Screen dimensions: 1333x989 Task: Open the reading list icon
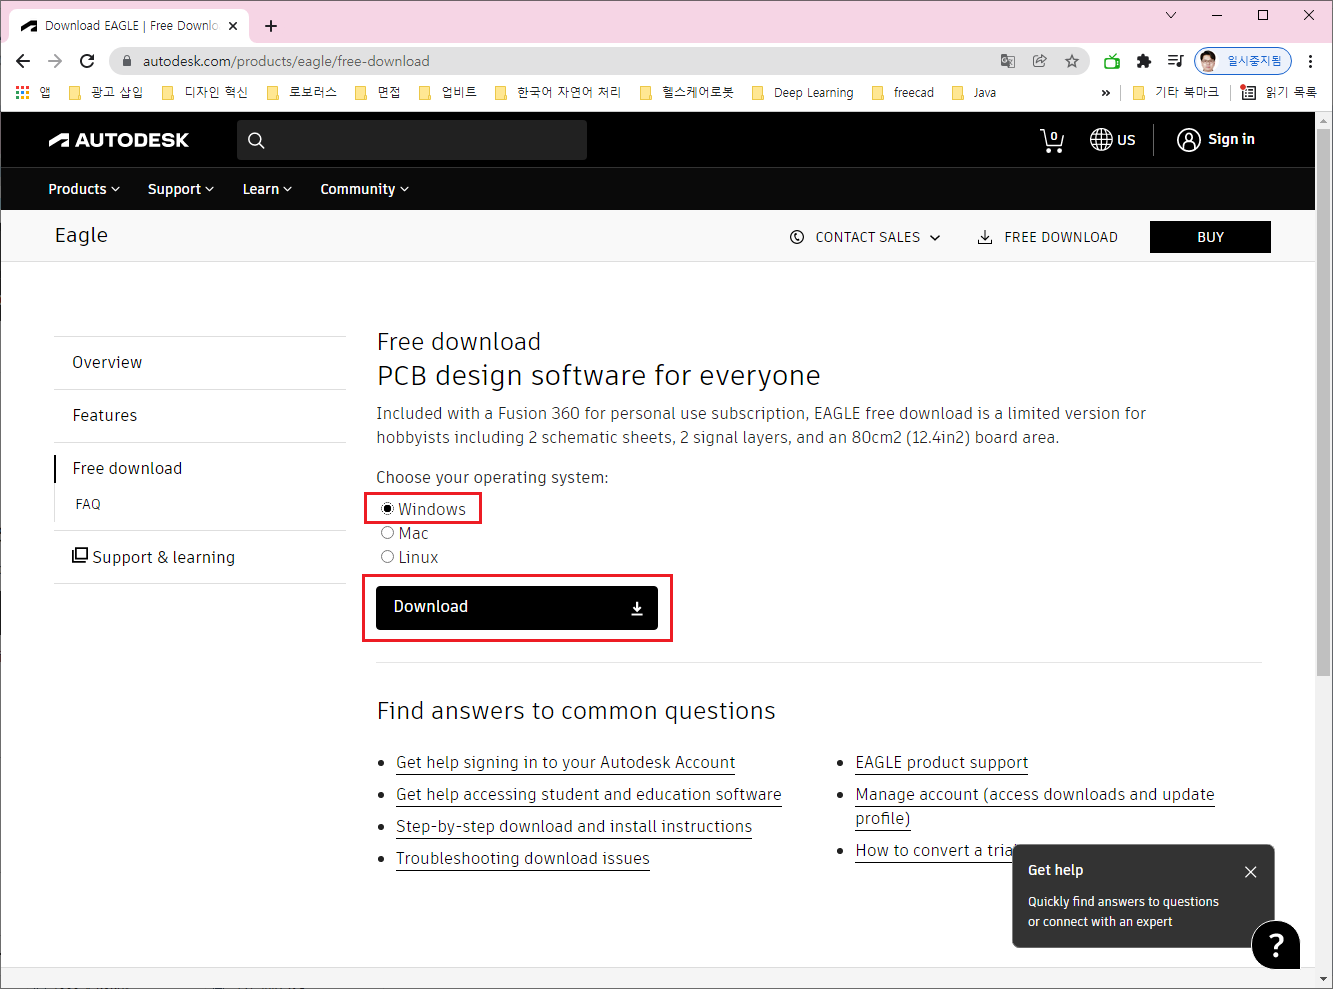pyautogui.click(x=1279, y=92)
